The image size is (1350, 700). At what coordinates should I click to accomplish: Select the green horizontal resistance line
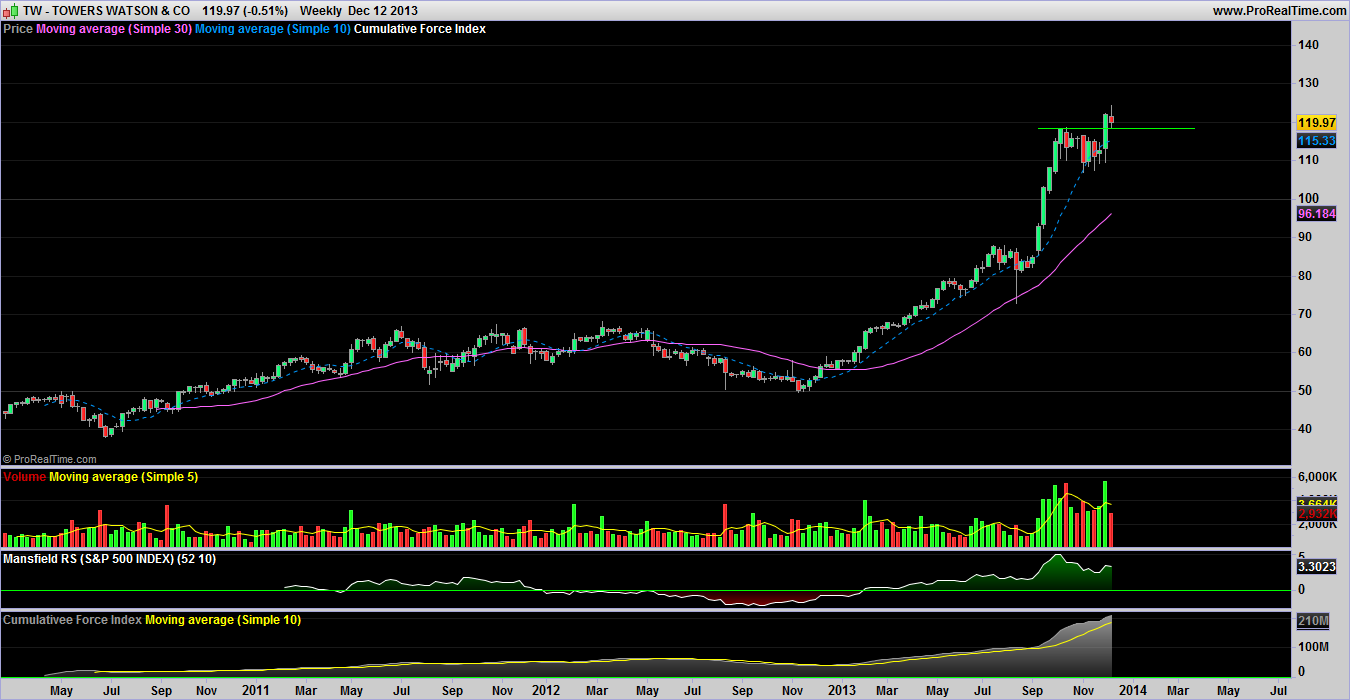(1150, 128)
